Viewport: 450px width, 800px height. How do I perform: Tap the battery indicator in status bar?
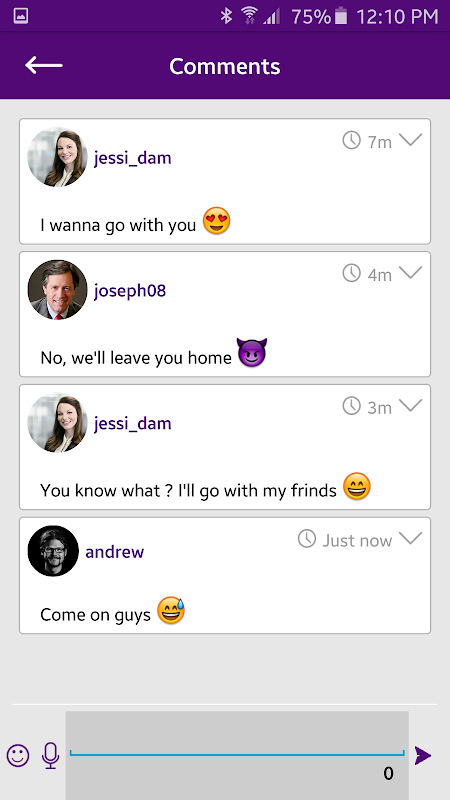click(341, 16)
